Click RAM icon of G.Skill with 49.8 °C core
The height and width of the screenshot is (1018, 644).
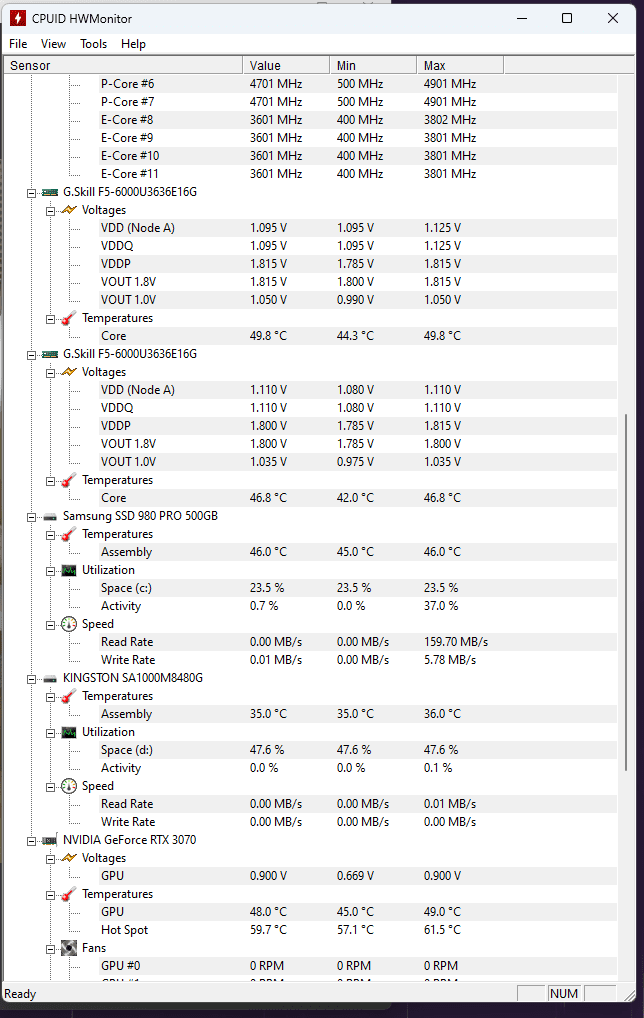50,192
